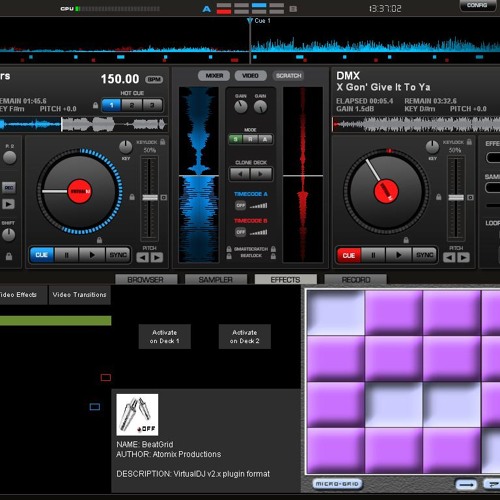Toggle the right SMARTSCRATCH lock
The width and height of the screenshot is (500, 500).
click(273, 249)
